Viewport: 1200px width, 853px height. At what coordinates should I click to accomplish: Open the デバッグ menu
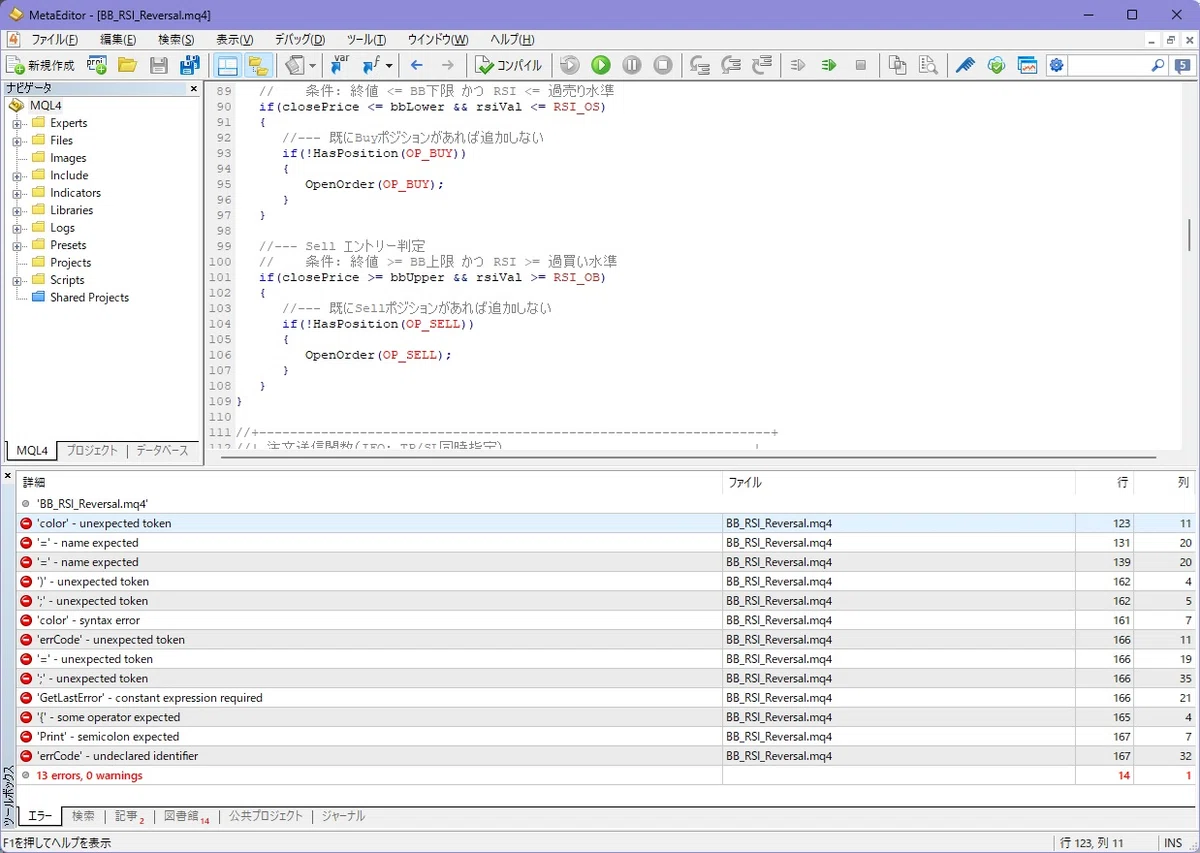coord(300,40)
